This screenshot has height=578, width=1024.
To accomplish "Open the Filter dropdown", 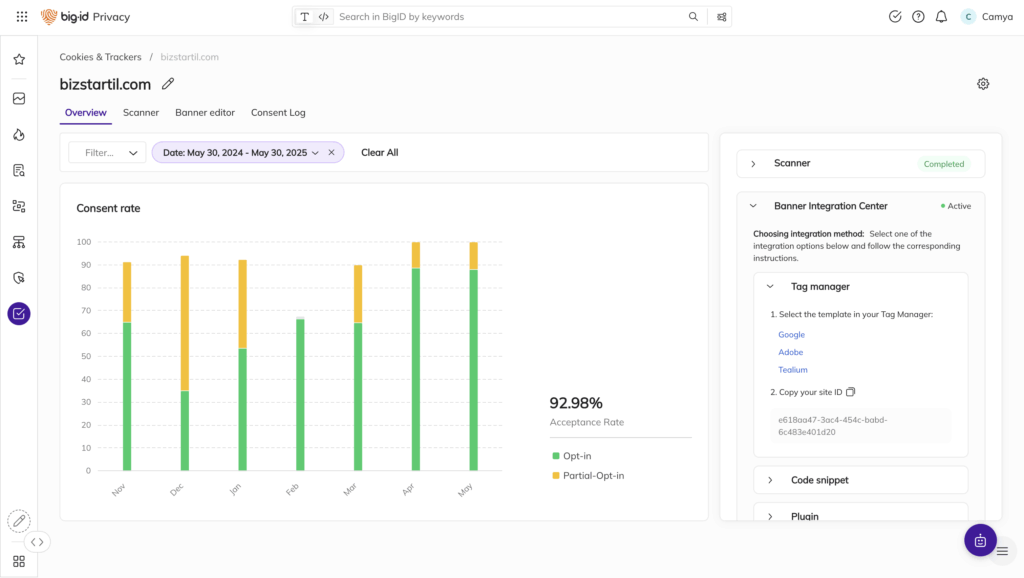I will [107, 153].
